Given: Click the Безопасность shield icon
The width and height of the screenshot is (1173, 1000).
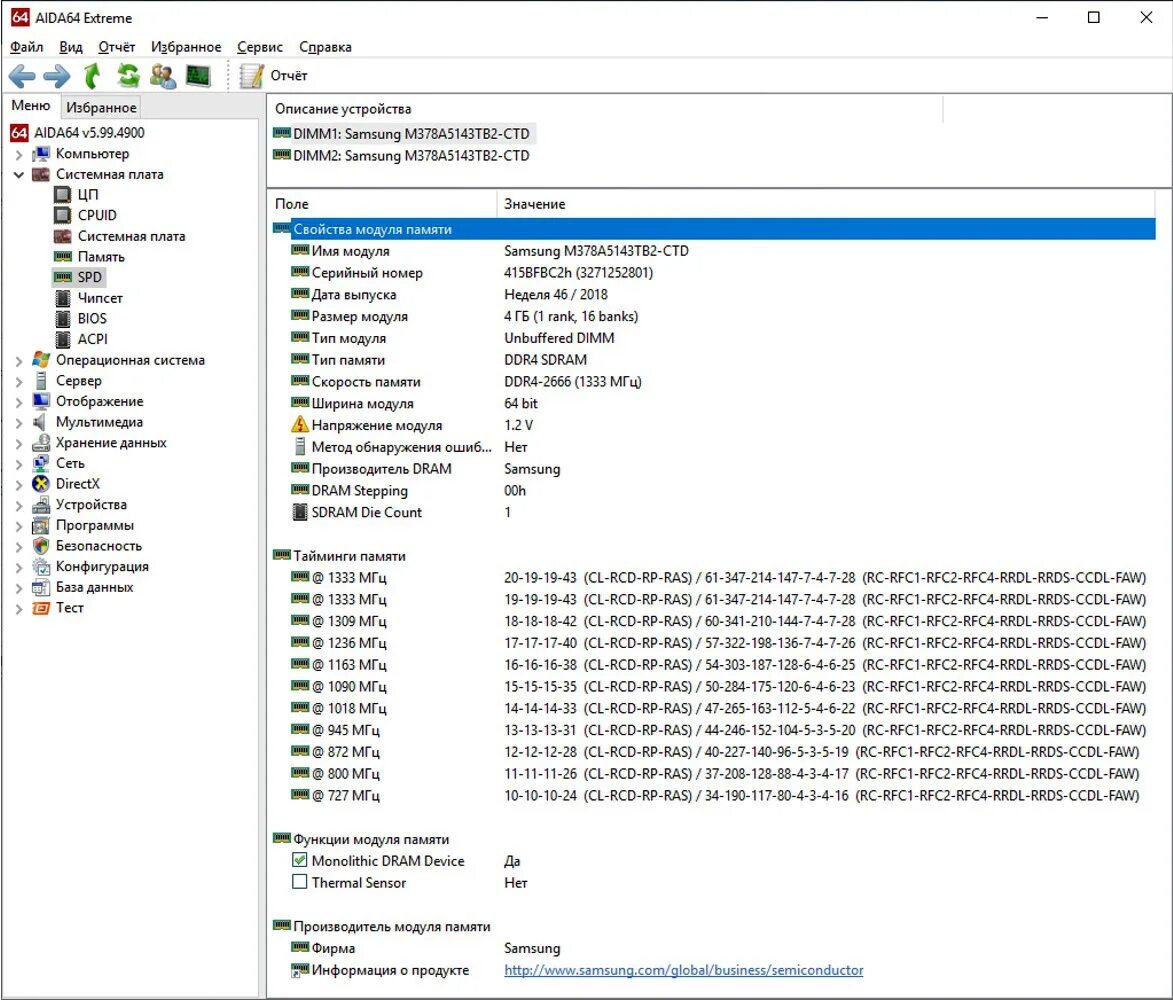Looking at the screenshot, I should click(41, 546).
